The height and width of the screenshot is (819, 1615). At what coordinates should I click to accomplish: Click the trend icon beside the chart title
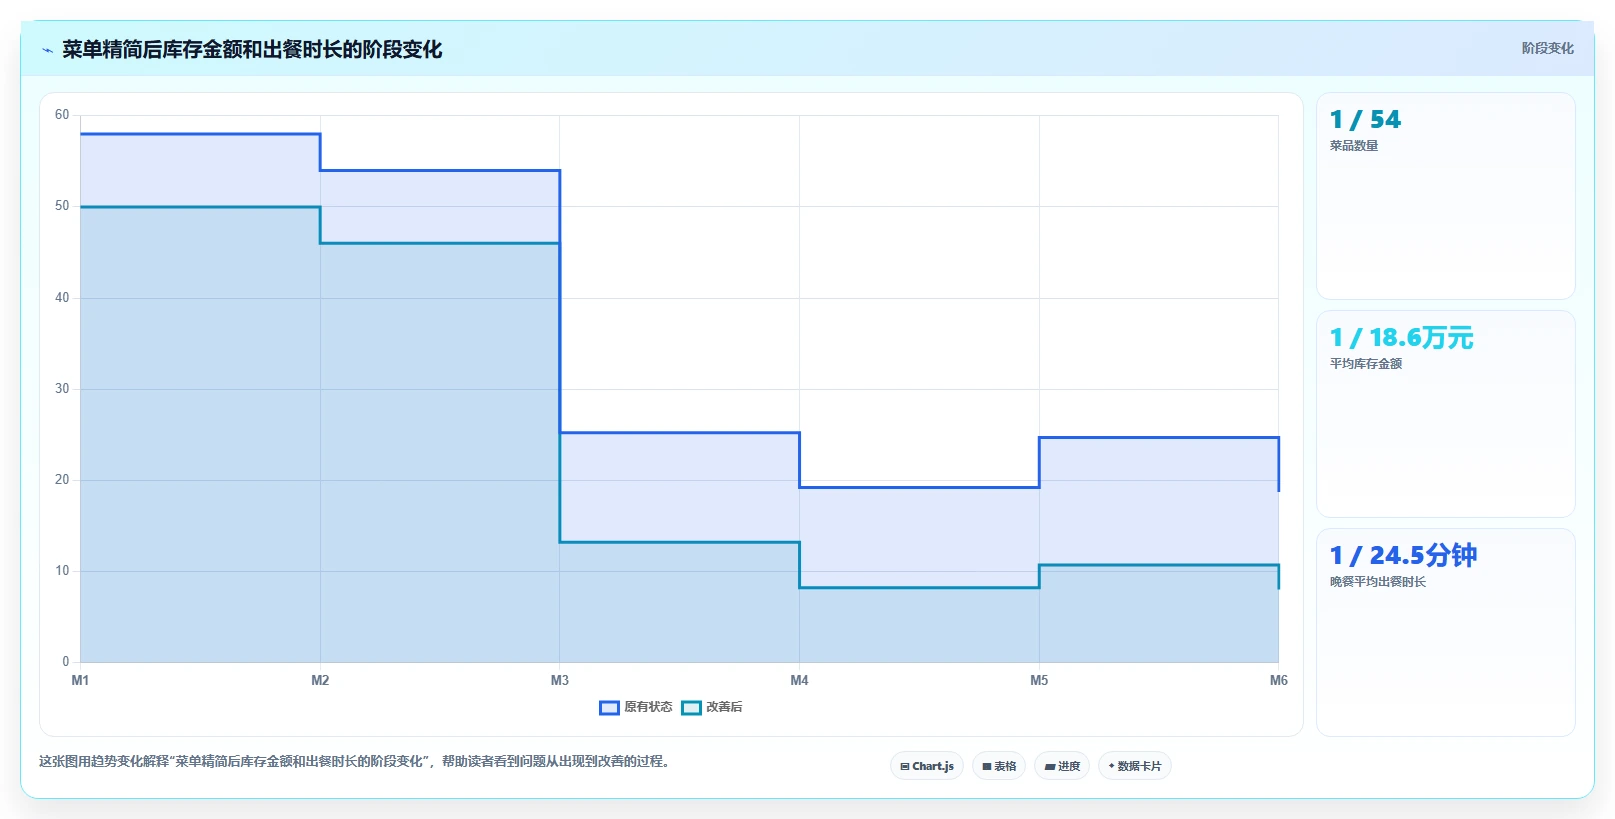coord(47,49)
